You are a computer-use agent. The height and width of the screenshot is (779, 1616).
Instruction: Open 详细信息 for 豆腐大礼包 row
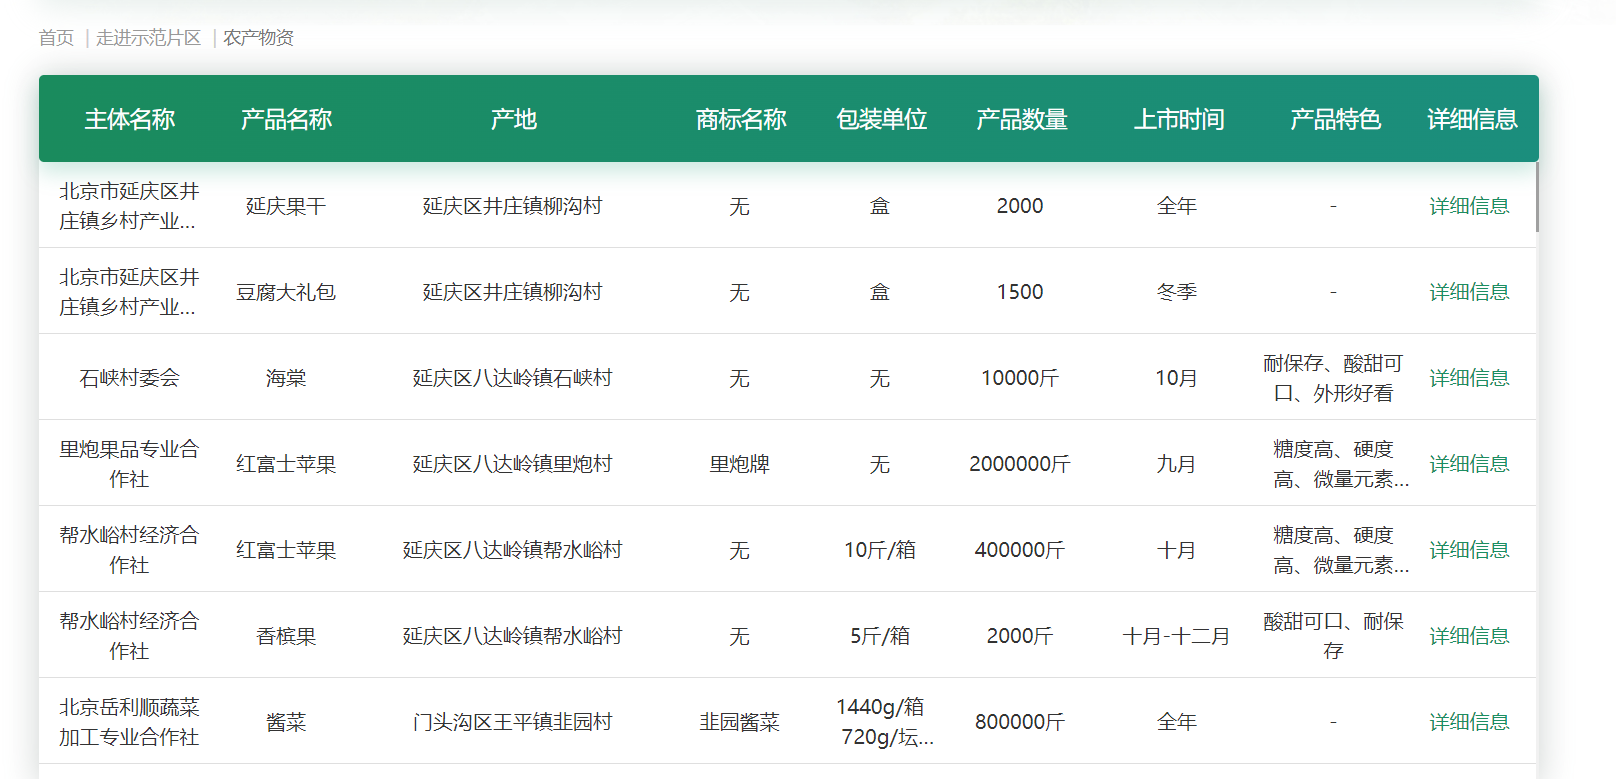tap(1468, 292)
